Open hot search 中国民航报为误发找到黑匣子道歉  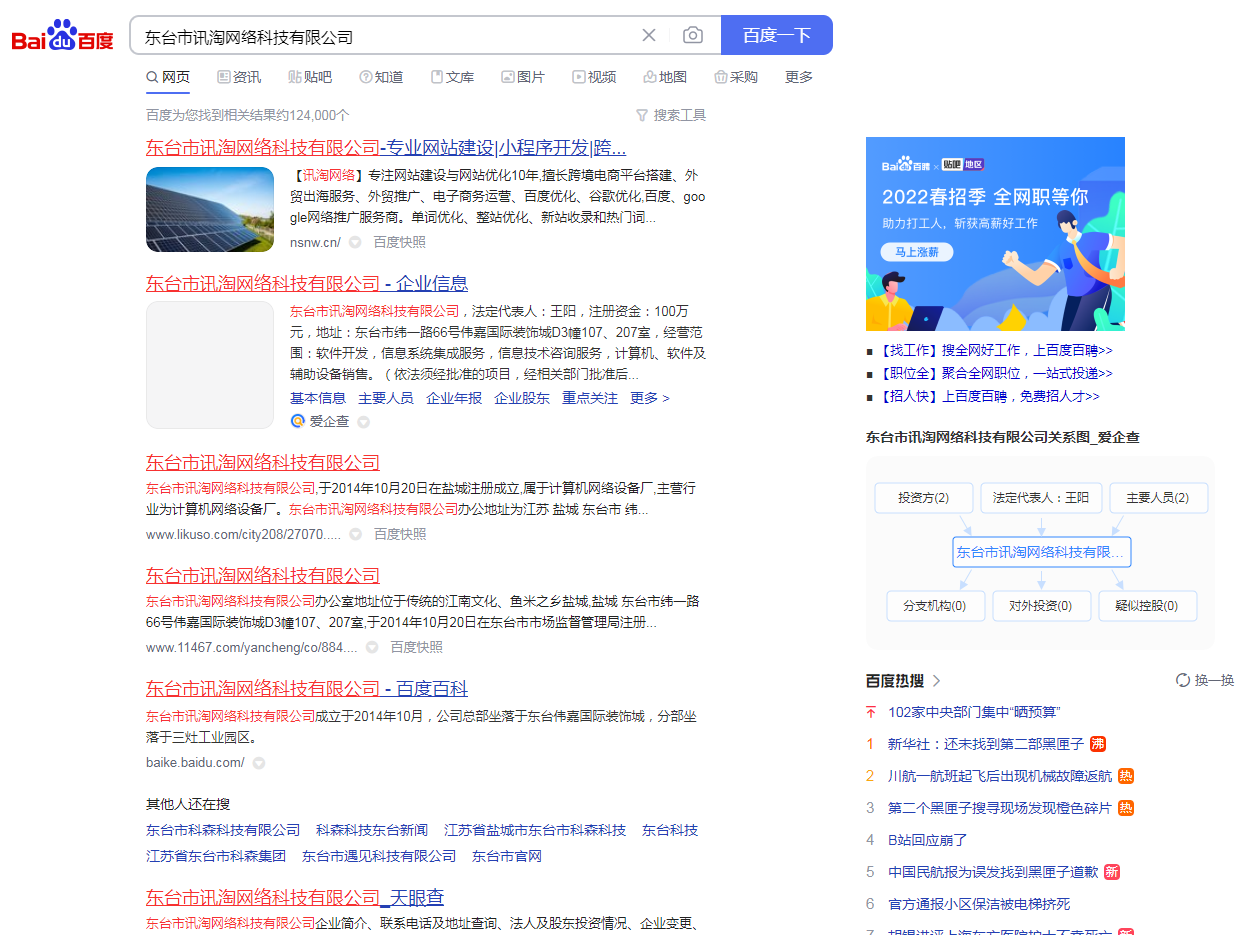click(x=993, y=872)
